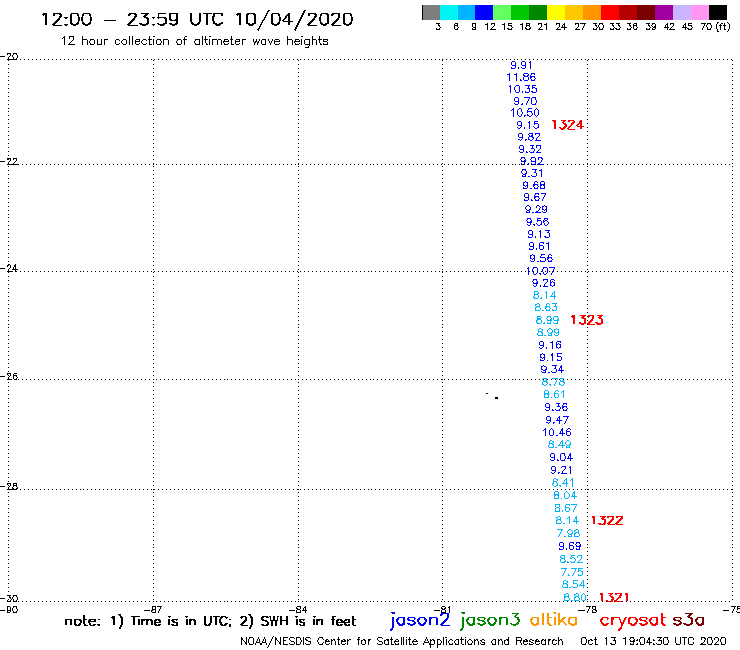This screenshot has height=650, width=740.
Task: Click the light green swatch in the color scale
Action: point(502,12)
